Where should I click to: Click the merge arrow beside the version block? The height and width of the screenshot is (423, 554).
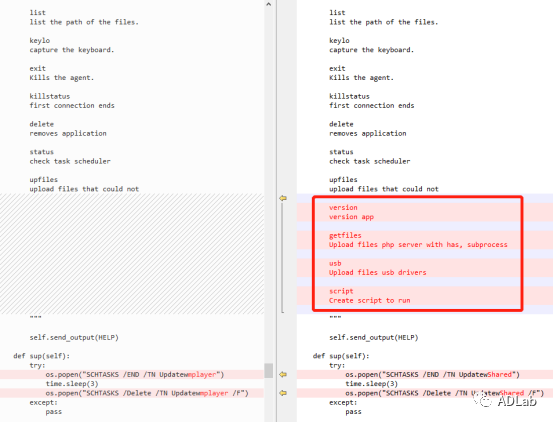coord(283,198)
